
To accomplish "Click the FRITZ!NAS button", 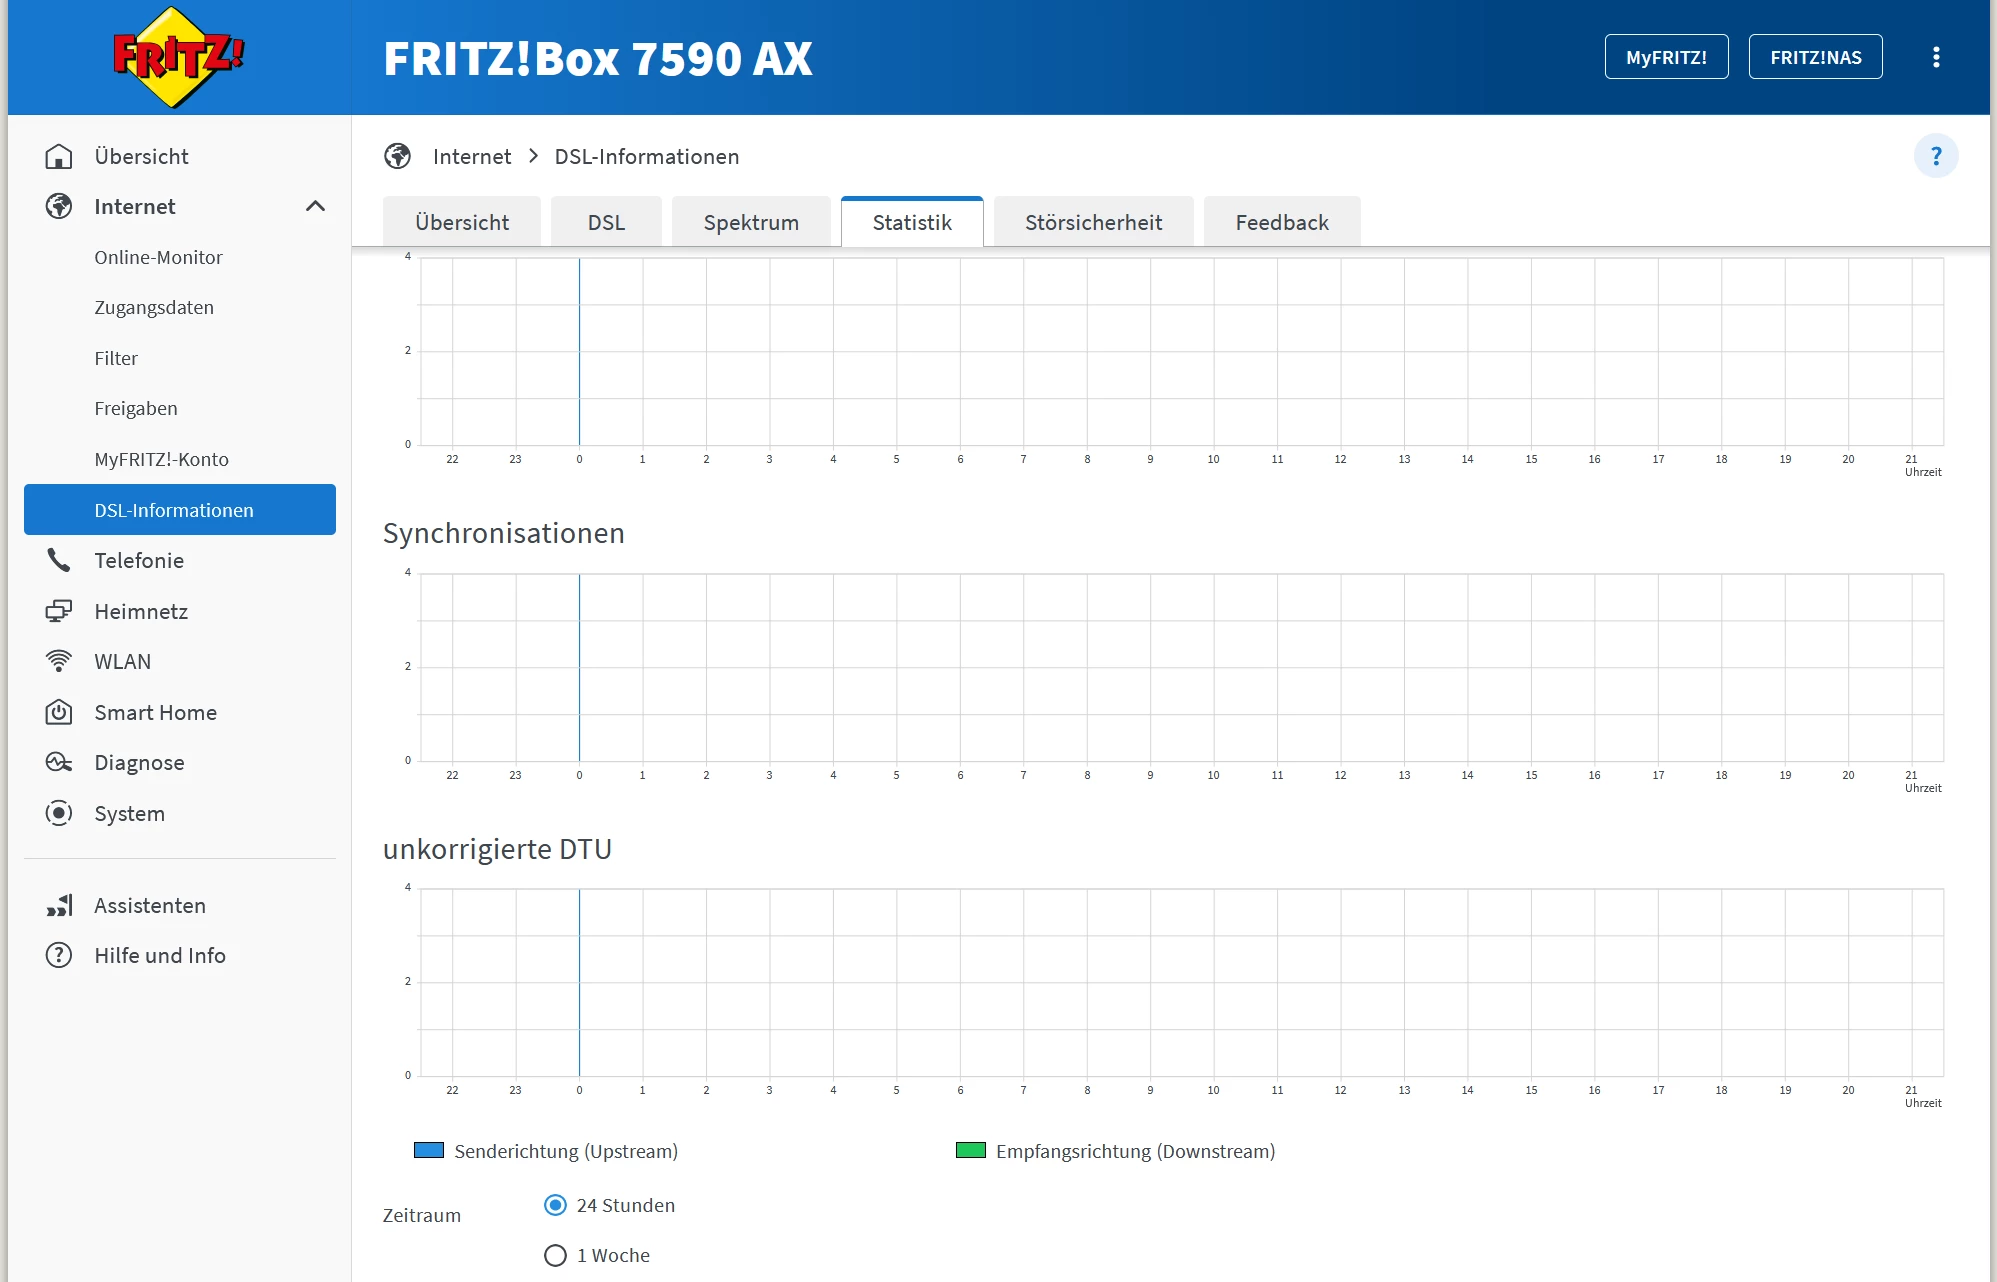I will (x=1815, y=57).
